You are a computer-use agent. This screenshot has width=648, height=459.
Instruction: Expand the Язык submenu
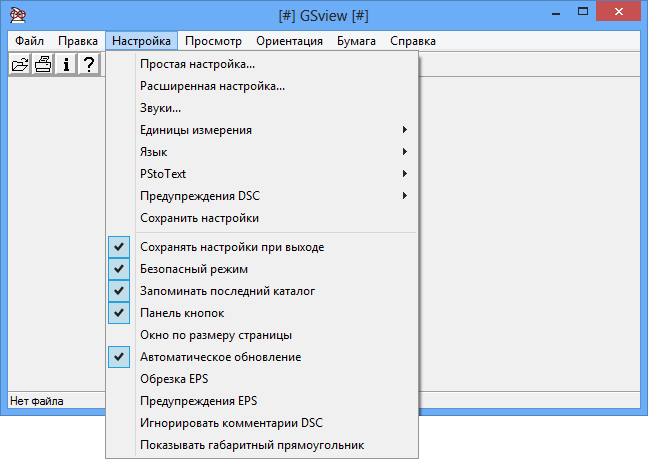154,152
